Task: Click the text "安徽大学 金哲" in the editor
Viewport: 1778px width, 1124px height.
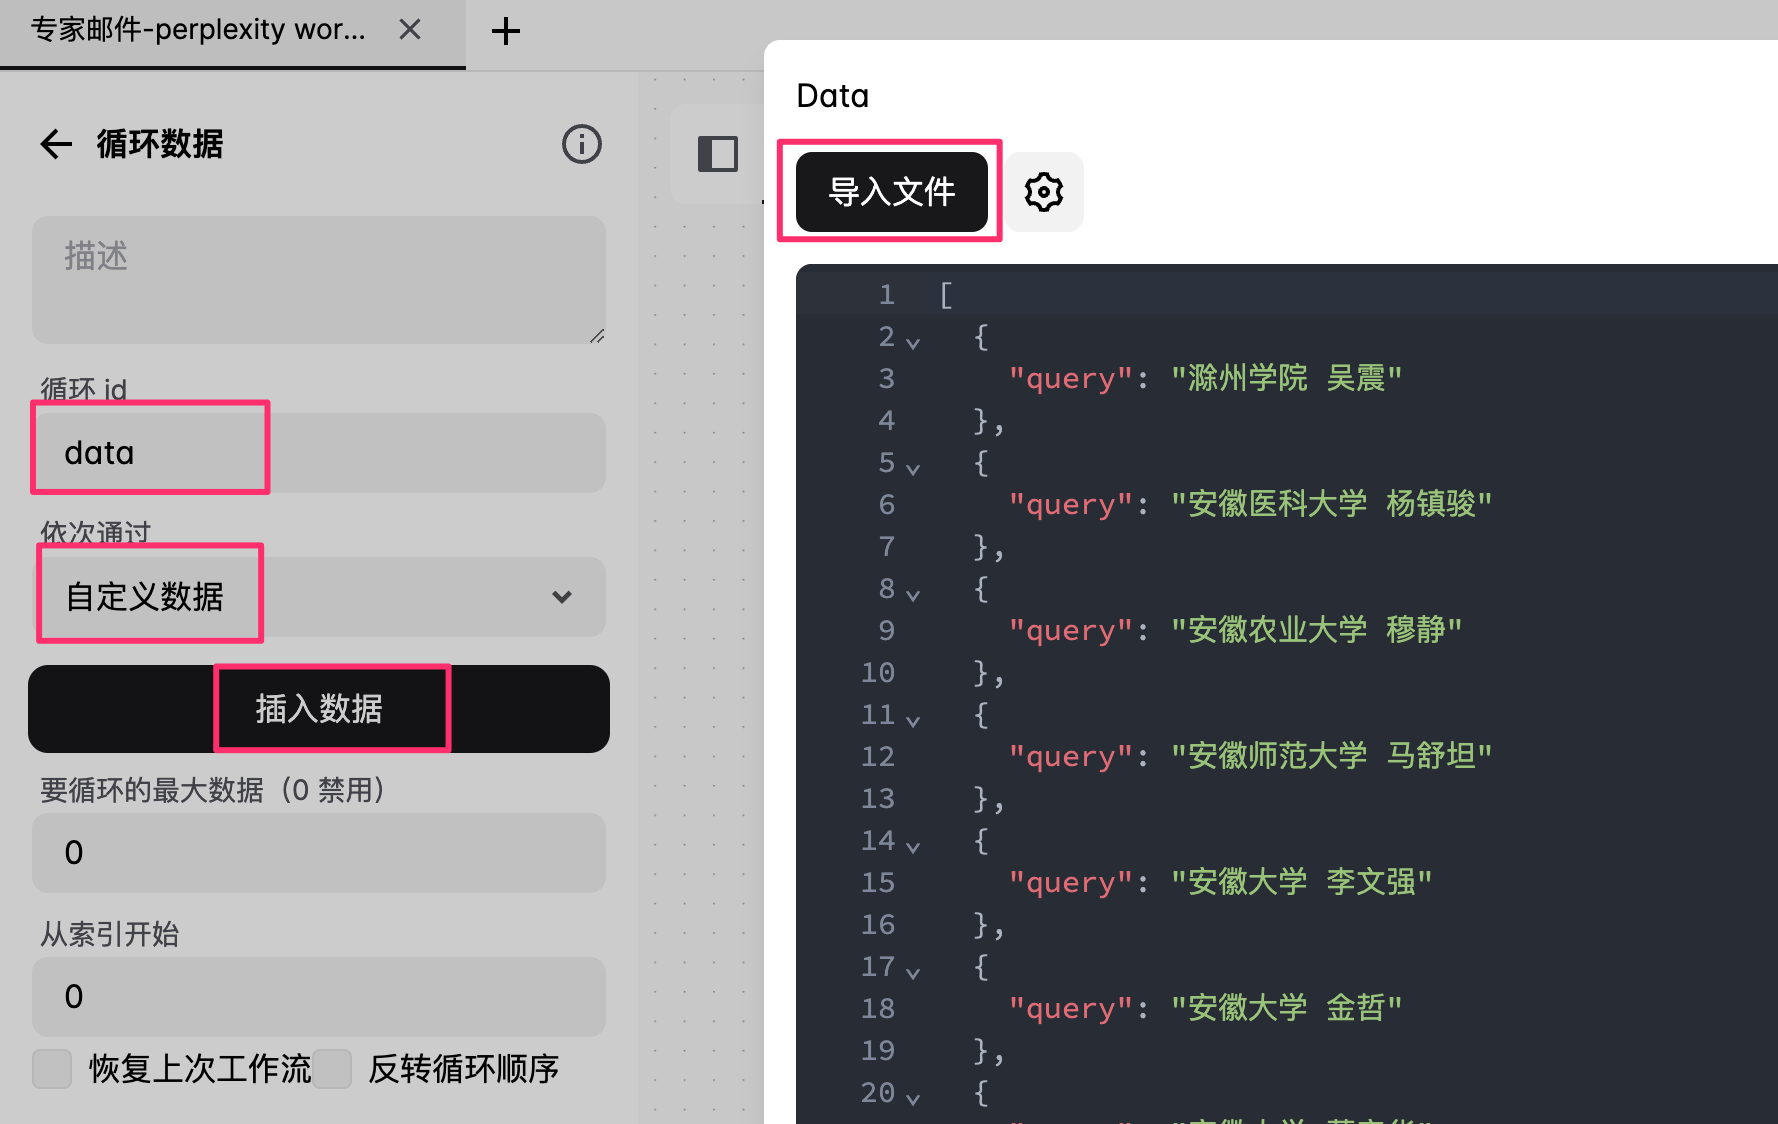Action: [1287, 1008]
